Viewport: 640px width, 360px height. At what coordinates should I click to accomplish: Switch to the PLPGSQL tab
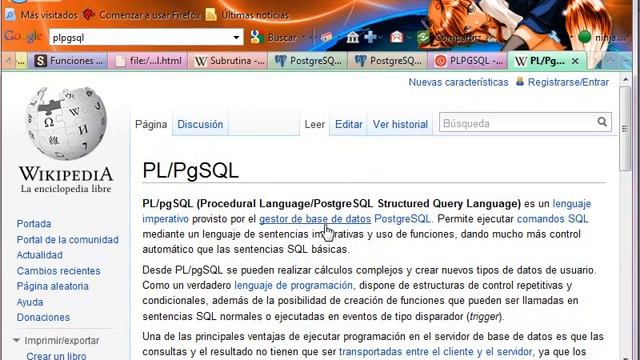(x=468, y=61)
